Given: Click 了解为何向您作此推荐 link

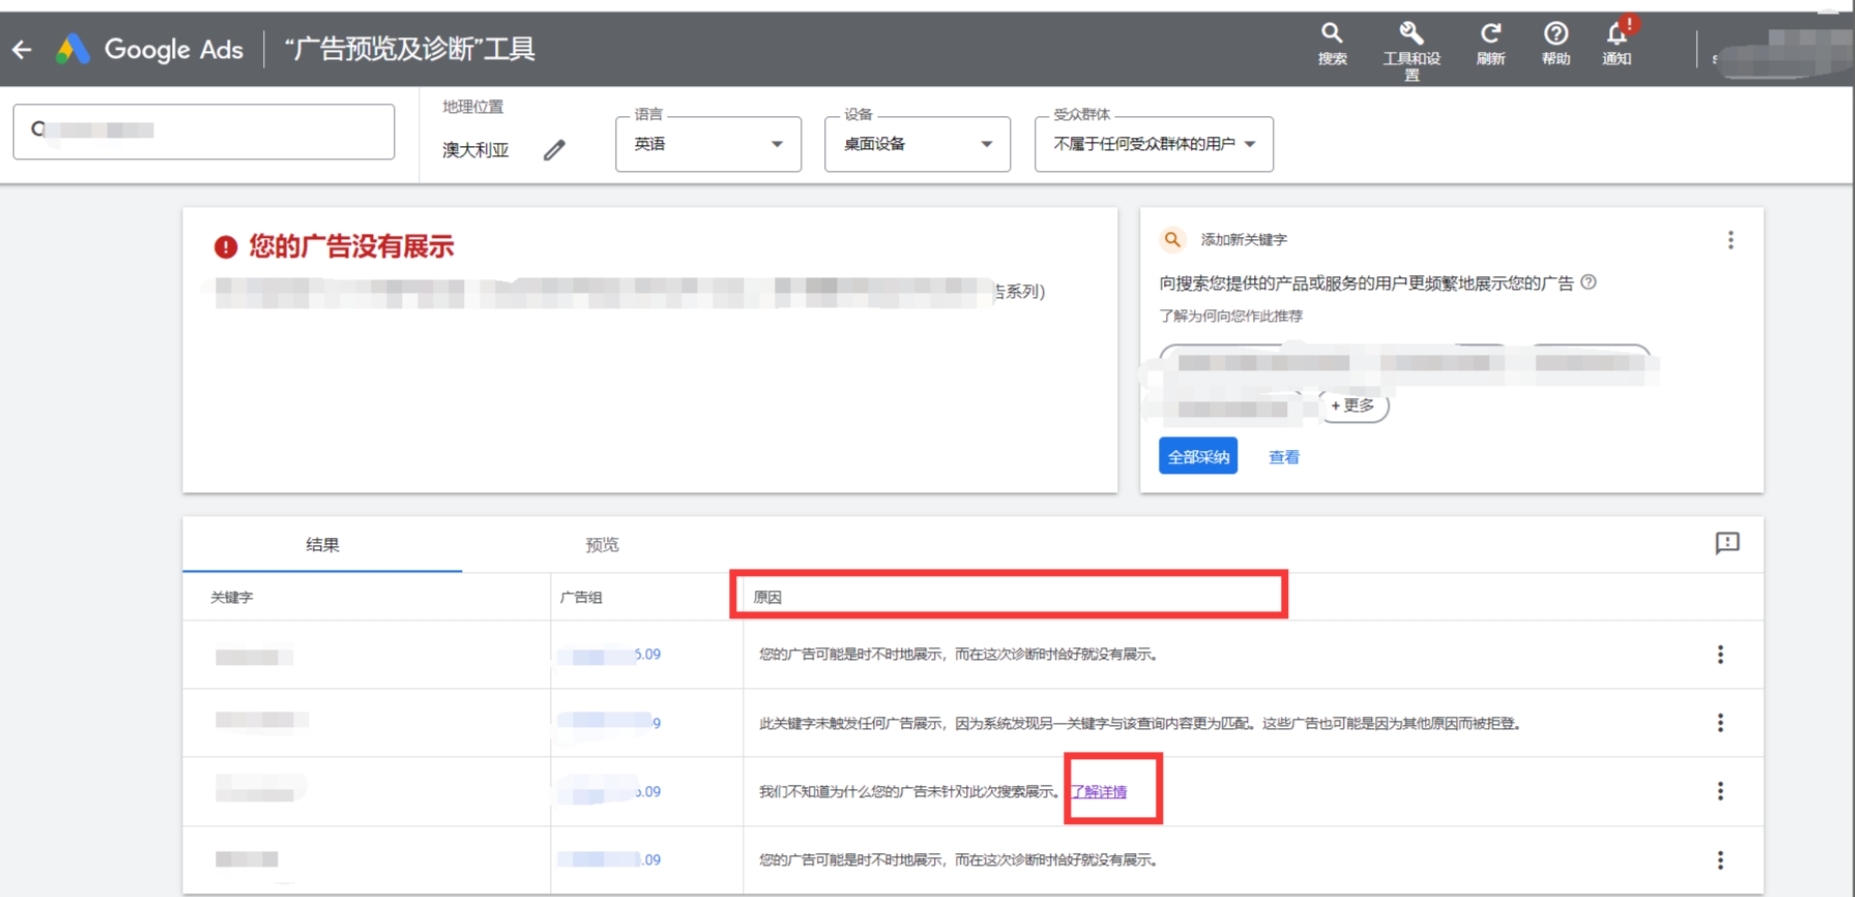Looking at the screenshot, I should [x=1231, y=316].
